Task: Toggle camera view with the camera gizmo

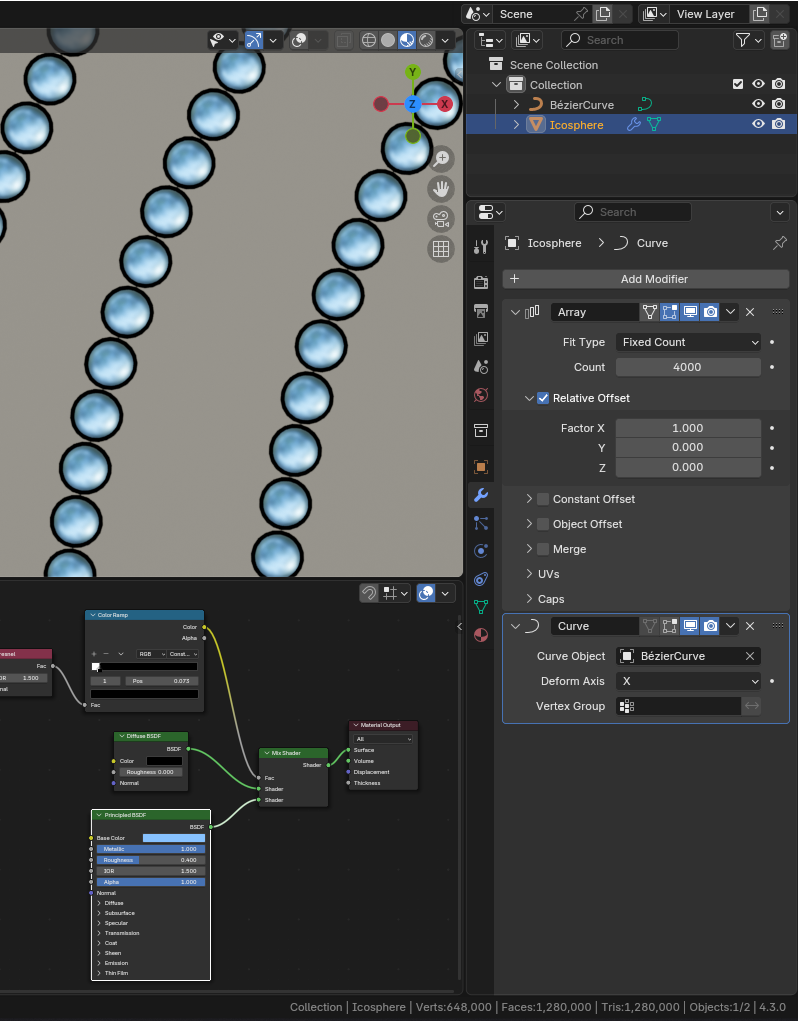Action: tap(441, 219)
